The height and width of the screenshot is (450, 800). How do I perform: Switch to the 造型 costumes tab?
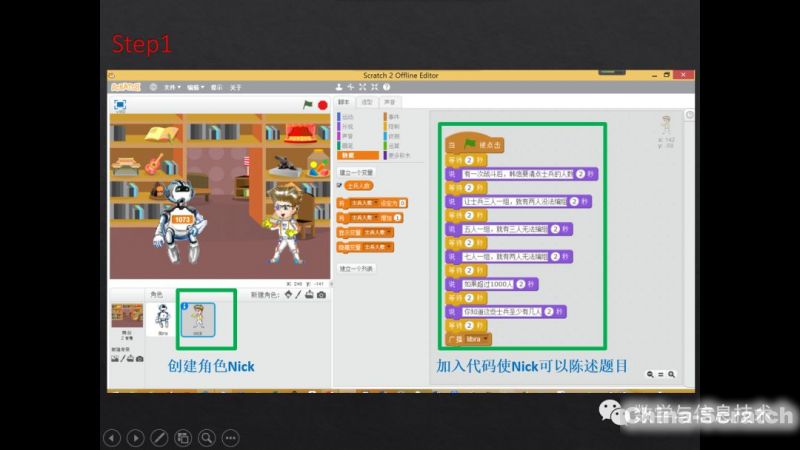click(367, 102)
